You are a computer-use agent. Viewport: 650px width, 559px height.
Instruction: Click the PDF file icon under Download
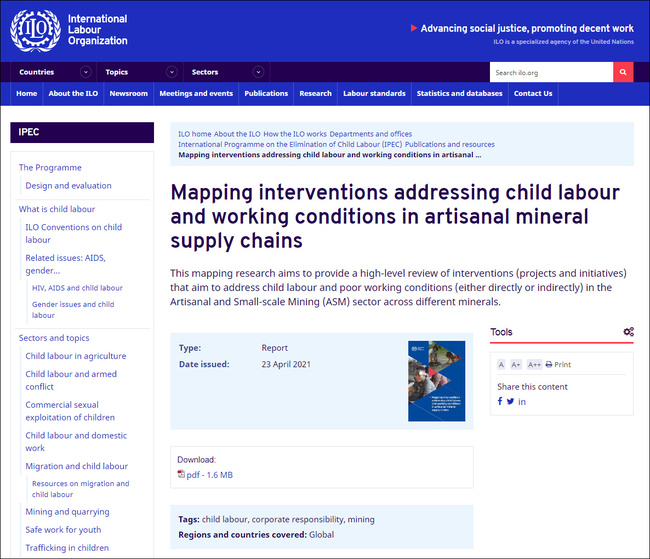[181, 474]
